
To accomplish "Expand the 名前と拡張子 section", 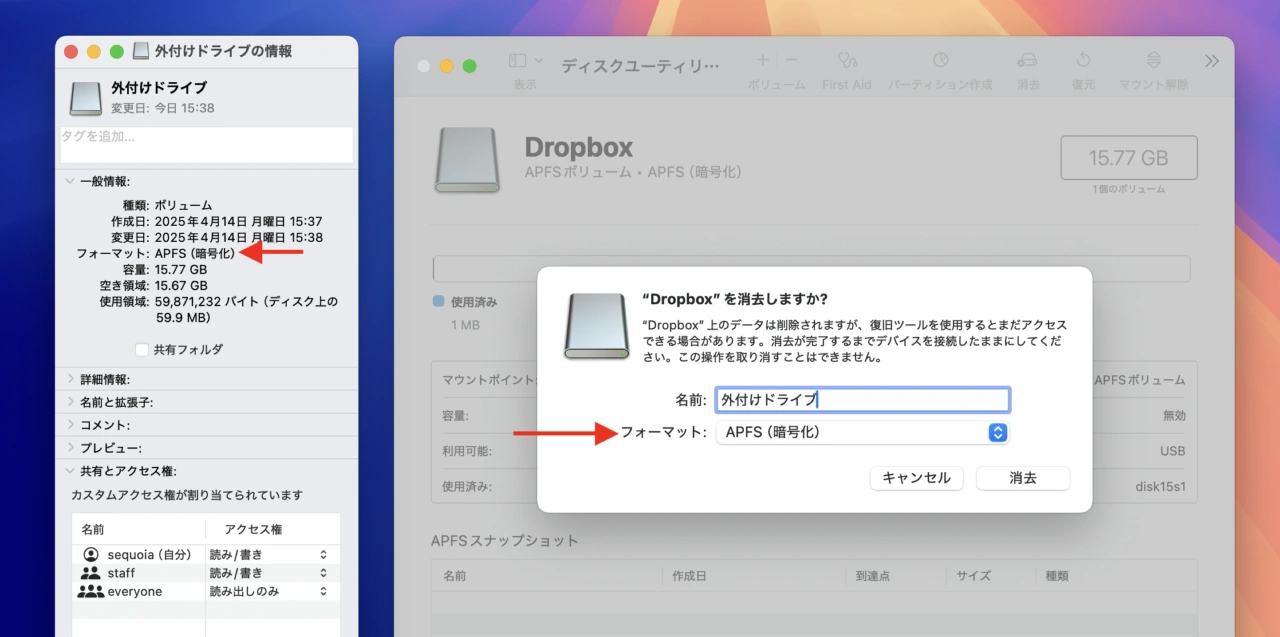I will point(70,403).
